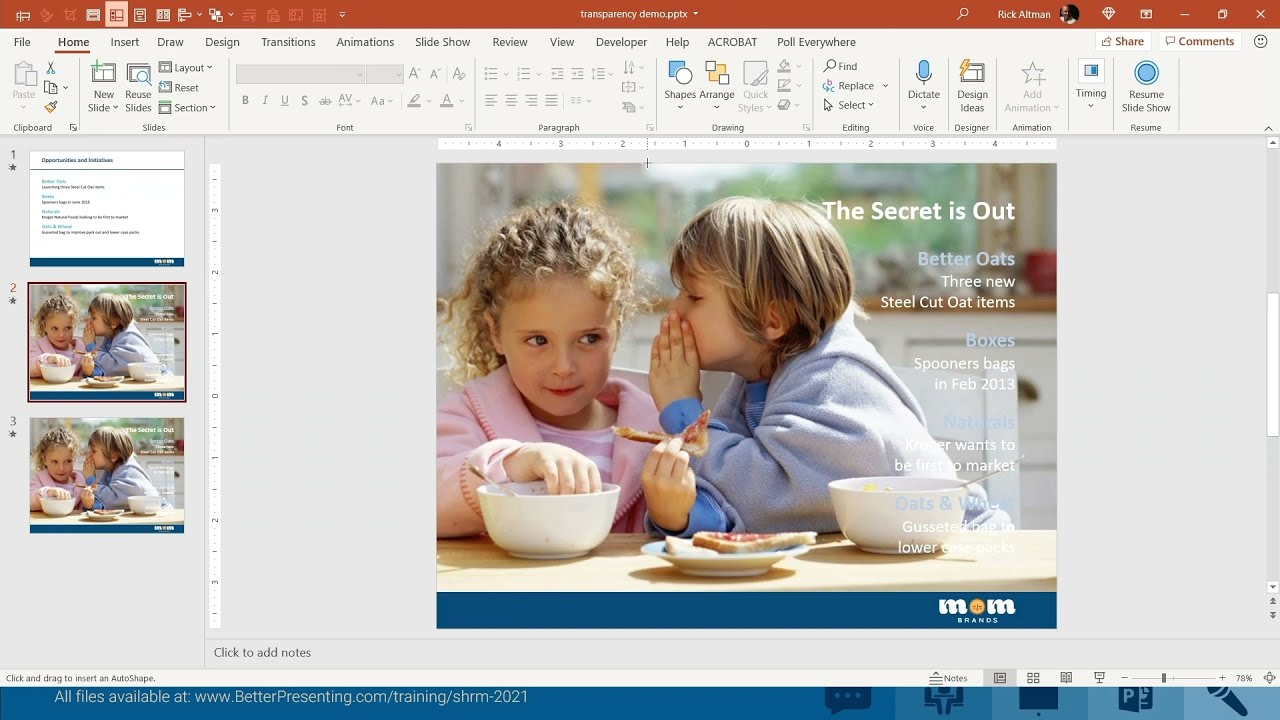Image resolution: width=1280 pixels, height=720 pixels.
Task: Click Fit slide to window icon
Action: click(1269, 678)
